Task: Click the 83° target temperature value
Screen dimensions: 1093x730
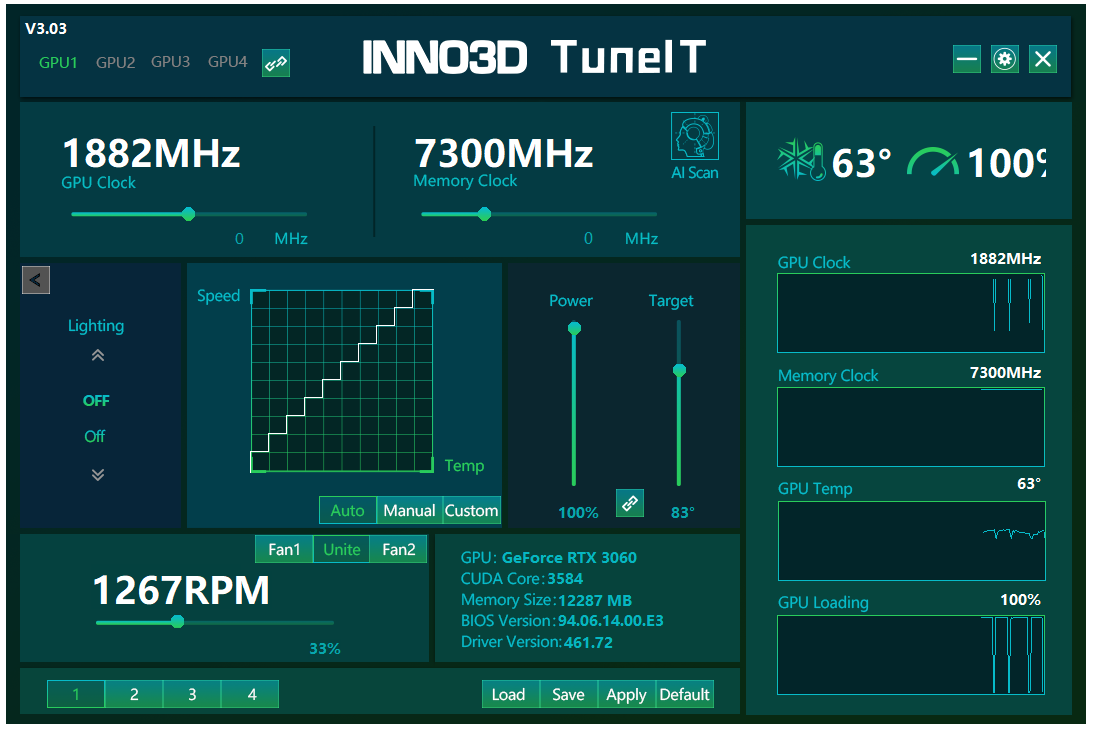Action: [x=682, y=513]
